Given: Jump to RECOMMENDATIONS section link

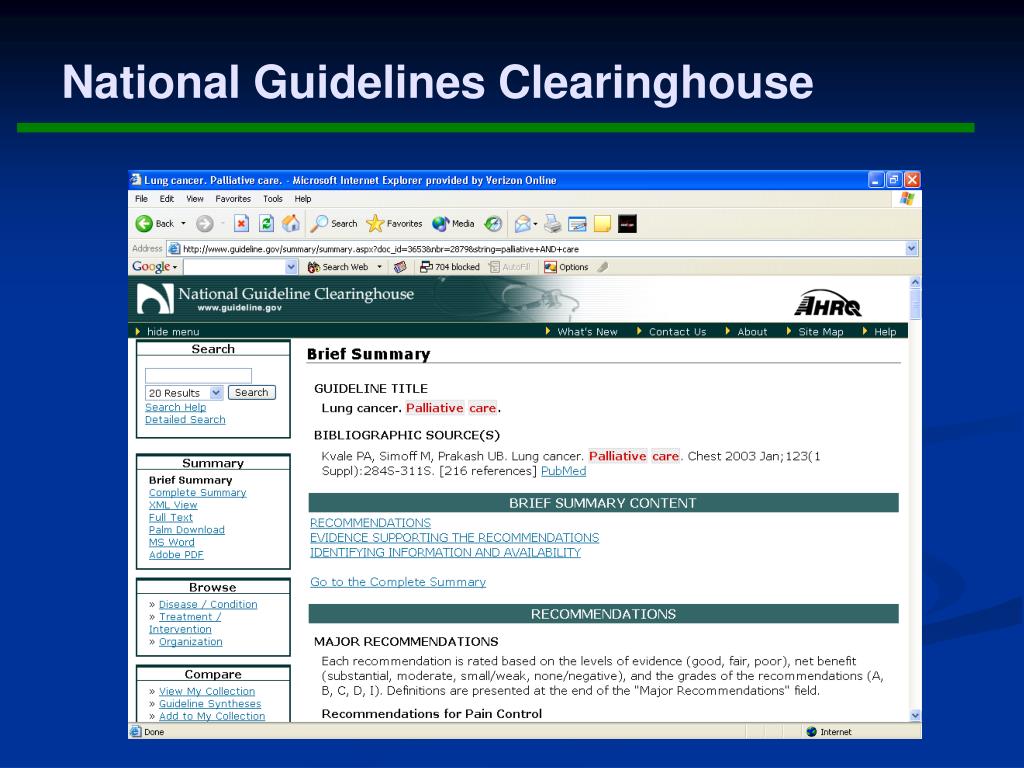Looking at the screenshot, I should pyautogui.click(x=370, y=523).
